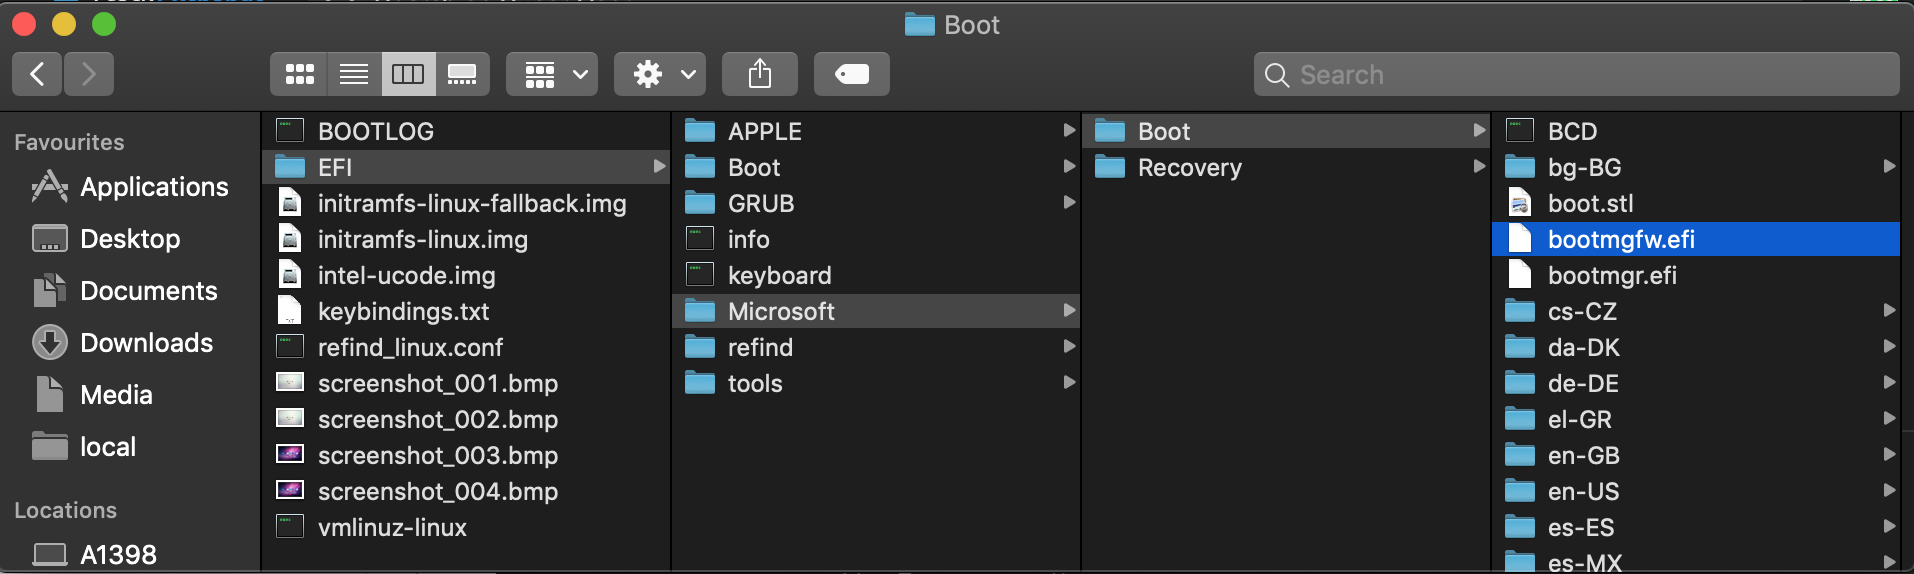The height and width of the screenshot is (574, 1914).
Task: Switch to gallery view mode
Action: (462, 74)
